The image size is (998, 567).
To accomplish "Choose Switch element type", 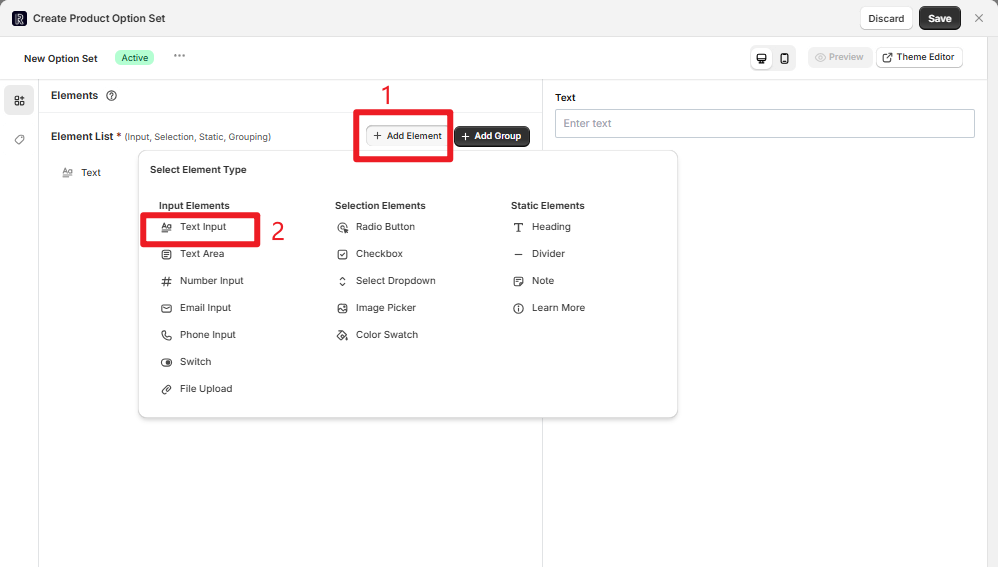I will [x=195, y=362].
